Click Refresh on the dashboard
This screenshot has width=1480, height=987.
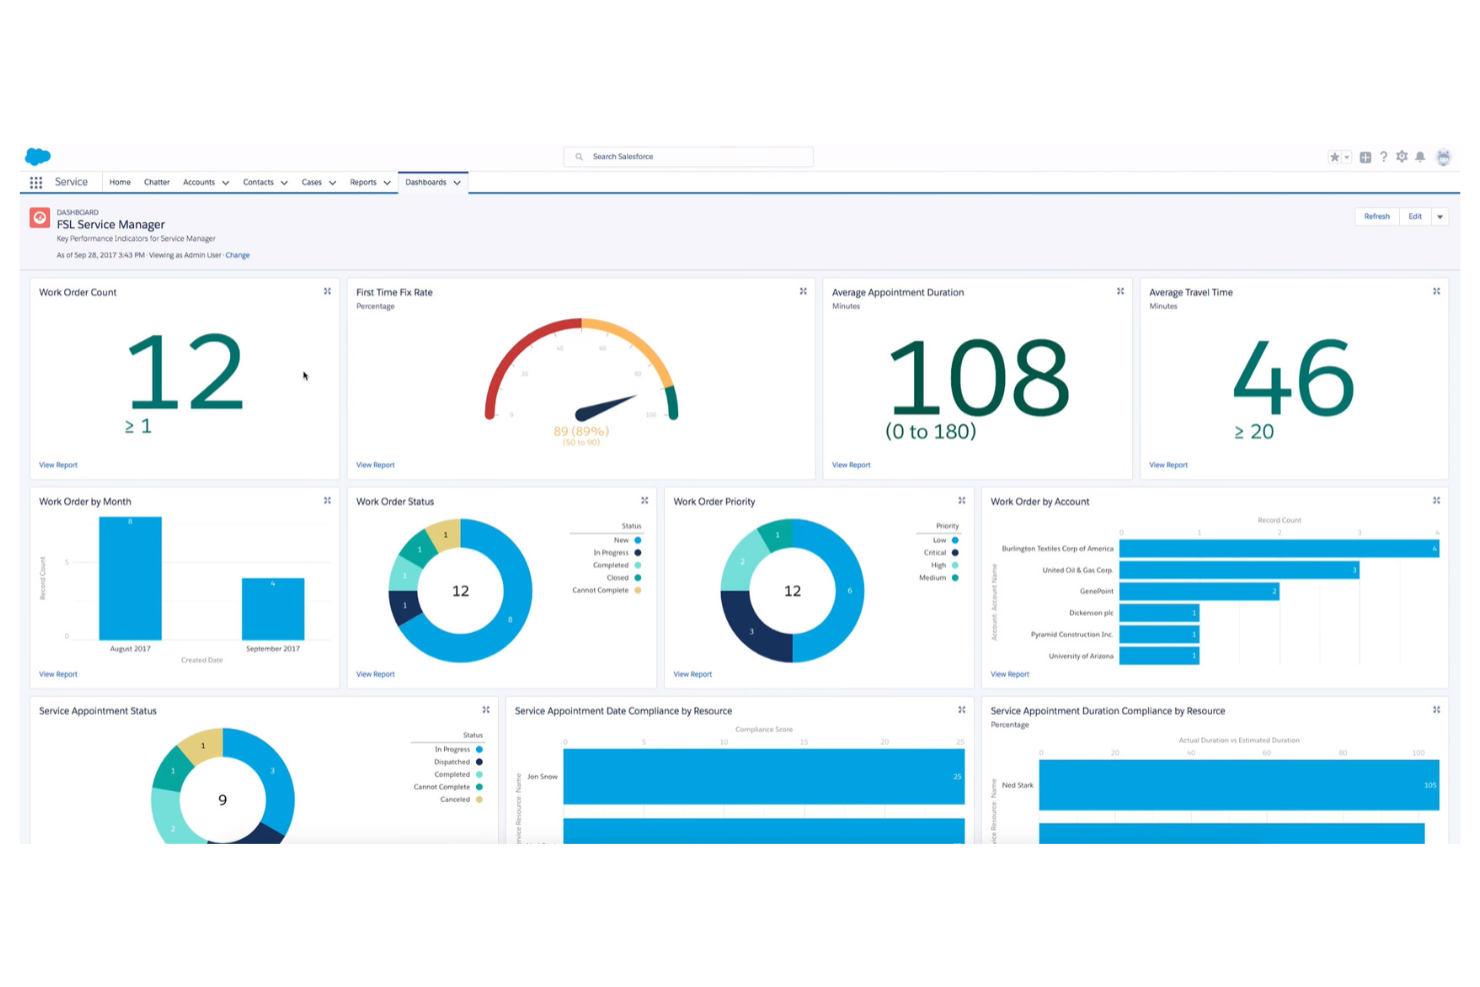(x=1376, y=216)
